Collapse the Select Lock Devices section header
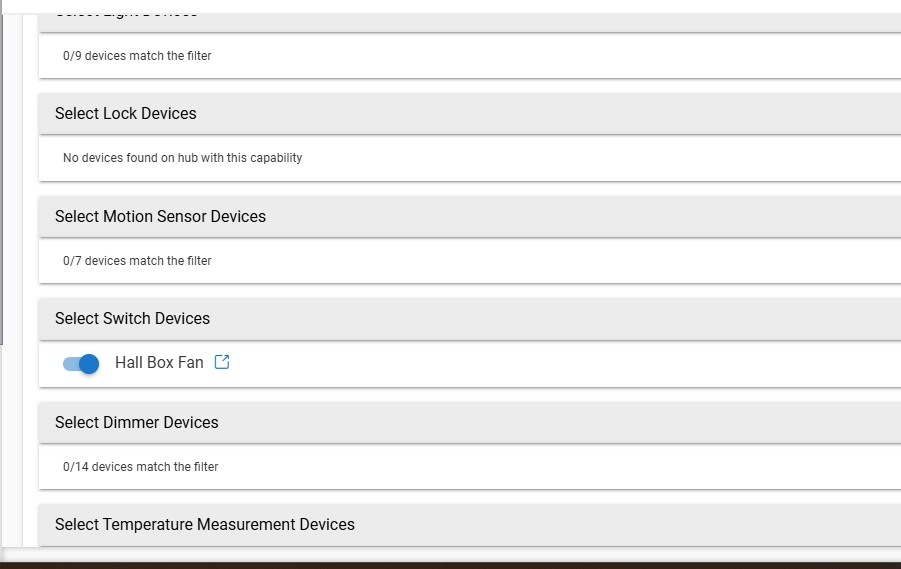Viewport: 901px width, 569px height. (470, 113)
